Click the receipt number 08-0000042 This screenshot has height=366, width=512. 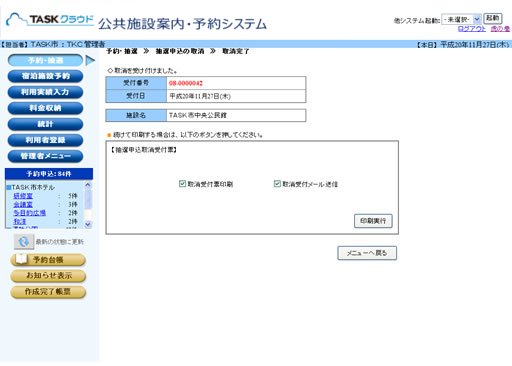pos(186,83)
